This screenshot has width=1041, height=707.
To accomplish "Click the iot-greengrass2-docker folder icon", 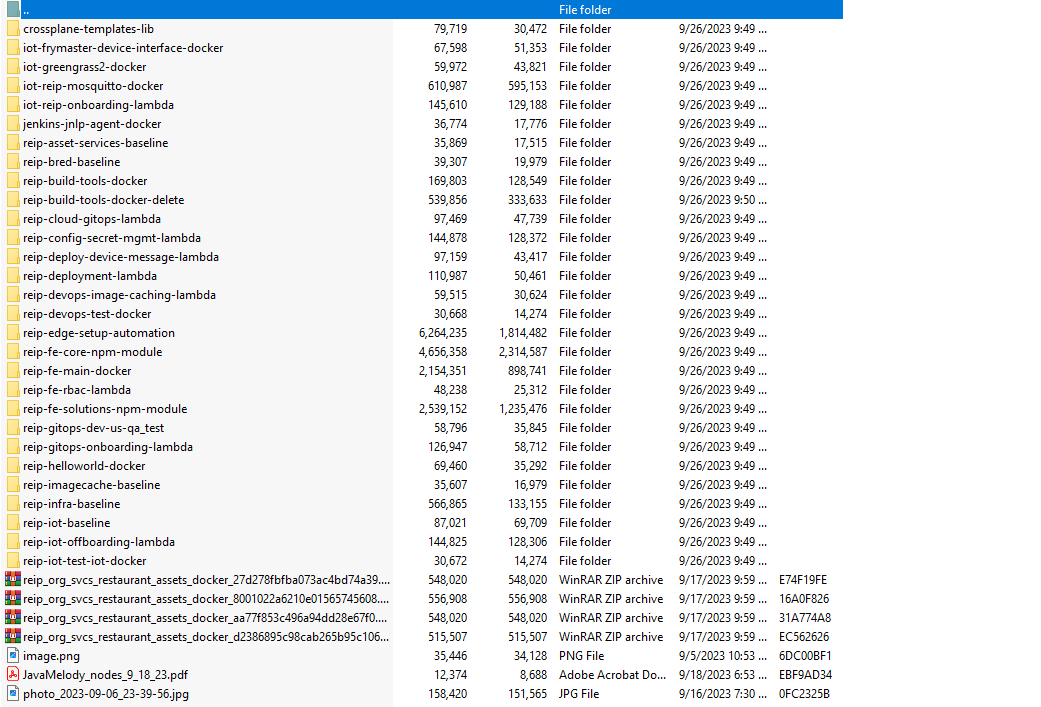I will click(13, 66).
